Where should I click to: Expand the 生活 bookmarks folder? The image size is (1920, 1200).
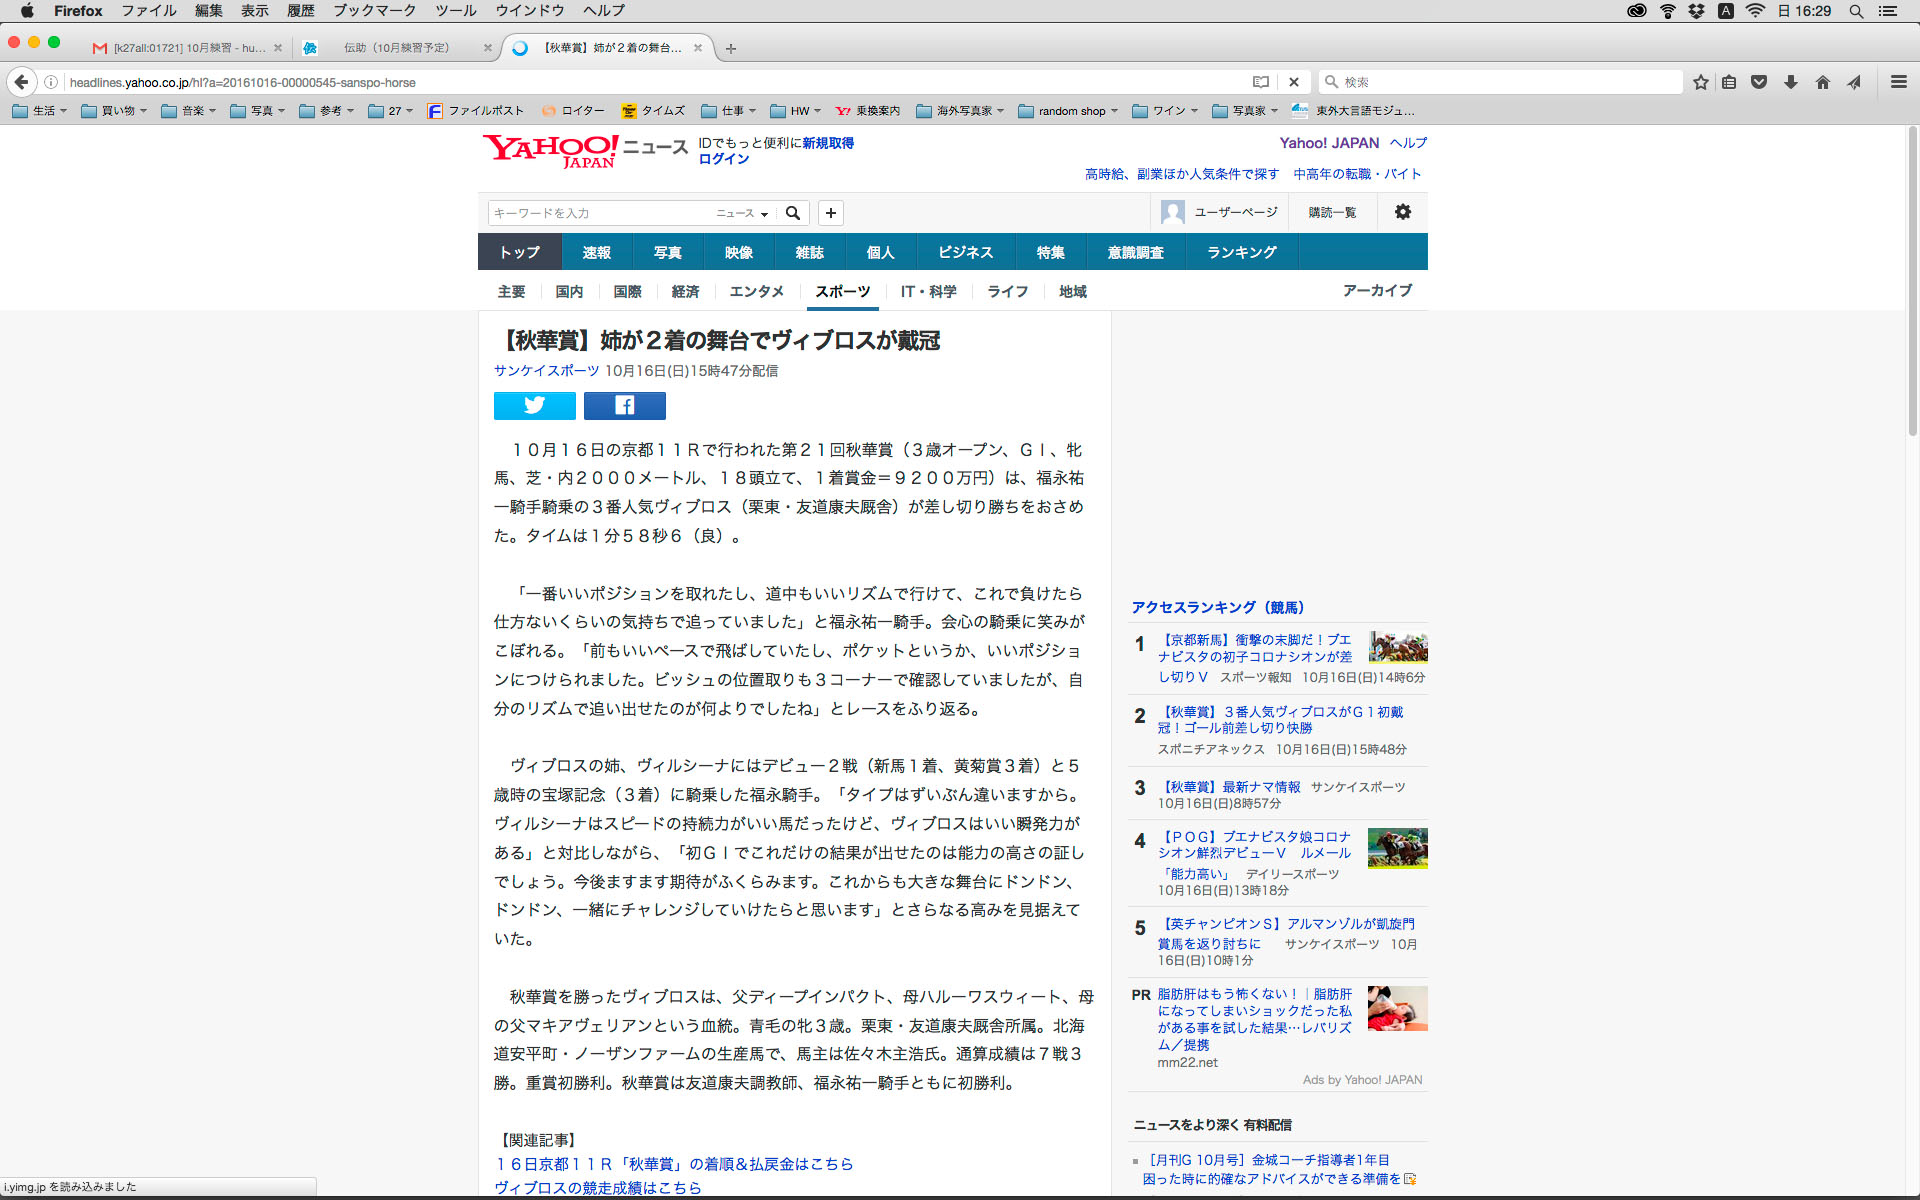click(x=40, y=111)
